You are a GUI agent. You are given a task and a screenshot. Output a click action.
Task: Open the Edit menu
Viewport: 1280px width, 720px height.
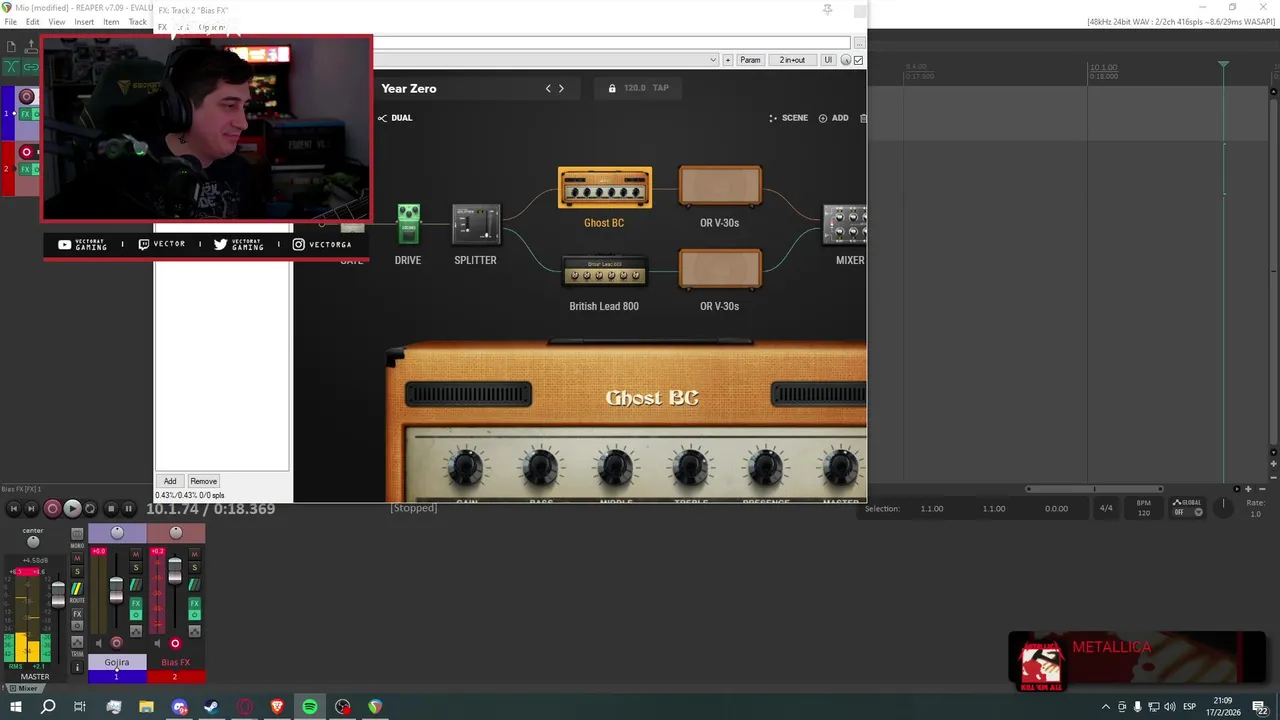click(x=33, y=22)
